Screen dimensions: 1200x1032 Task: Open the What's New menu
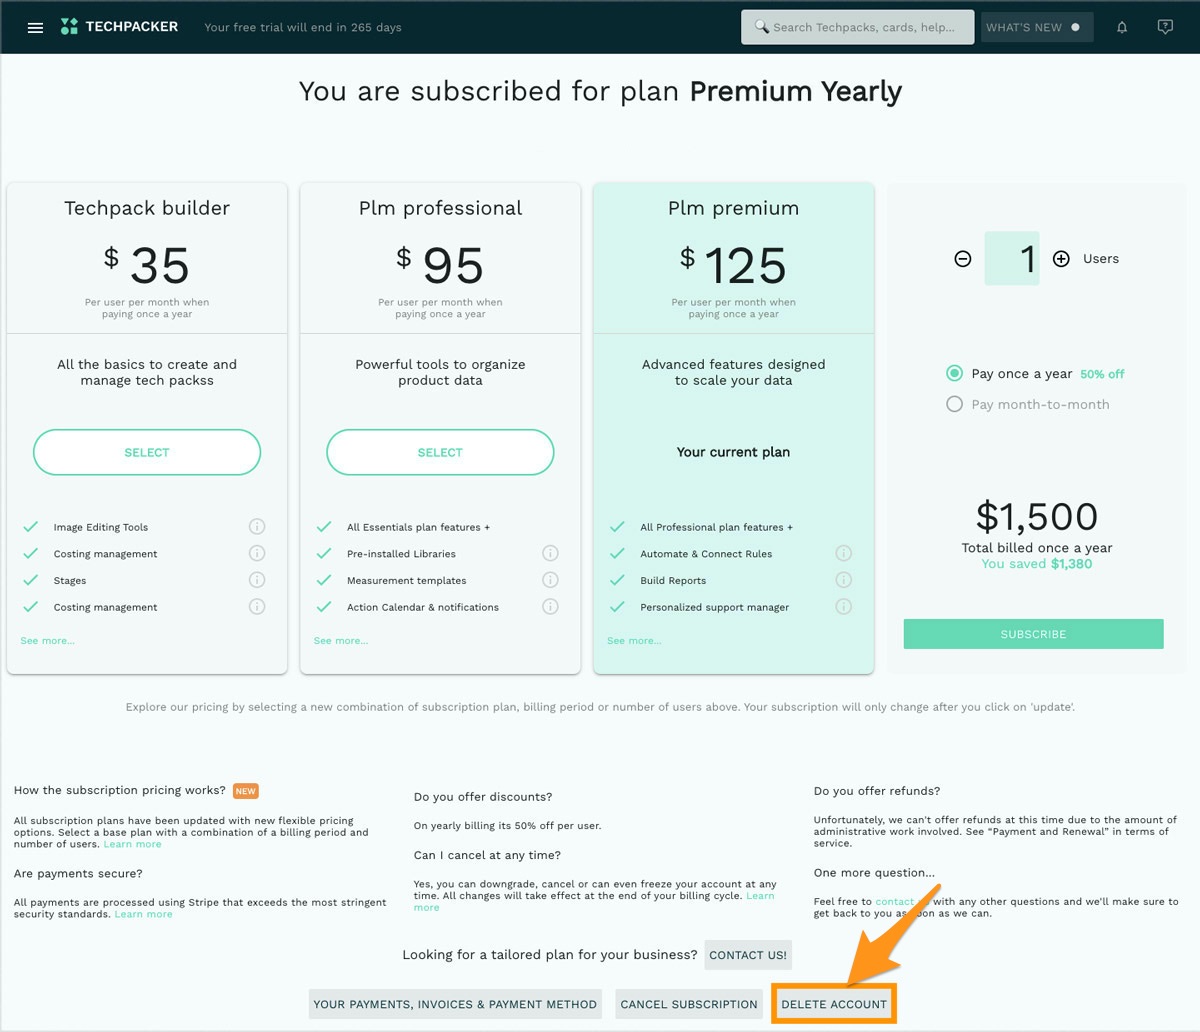click(1035, 27)
